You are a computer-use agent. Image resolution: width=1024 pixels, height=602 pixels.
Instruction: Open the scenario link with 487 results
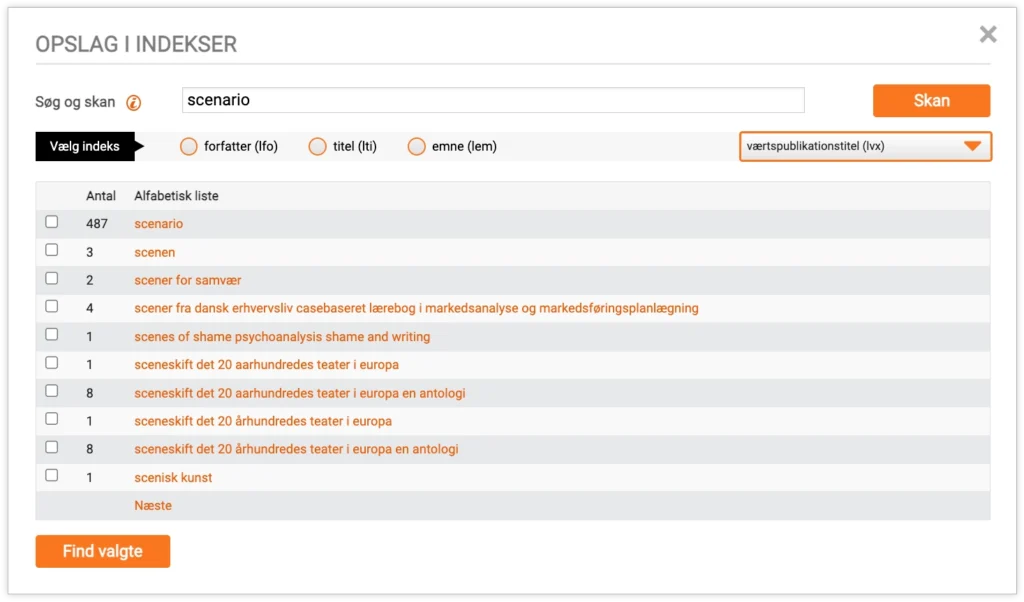tap(159, 224)
